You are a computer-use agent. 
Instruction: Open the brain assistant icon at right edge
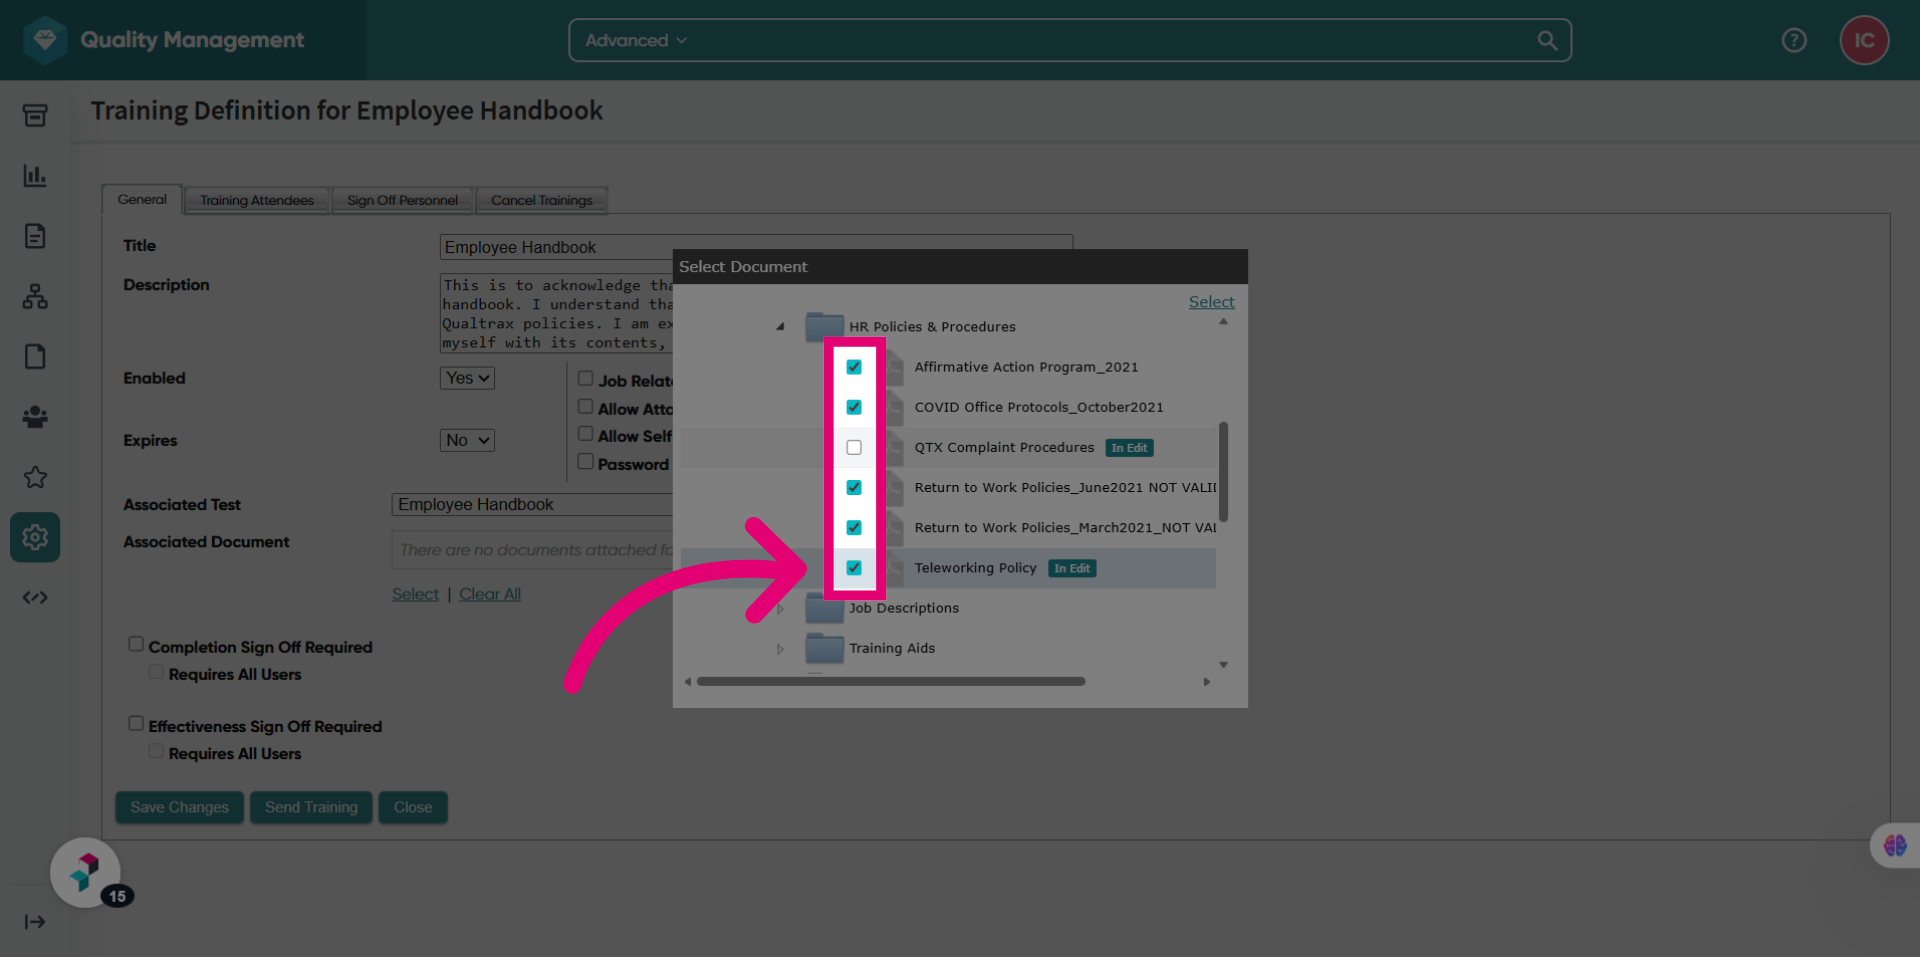point(1895,846)
